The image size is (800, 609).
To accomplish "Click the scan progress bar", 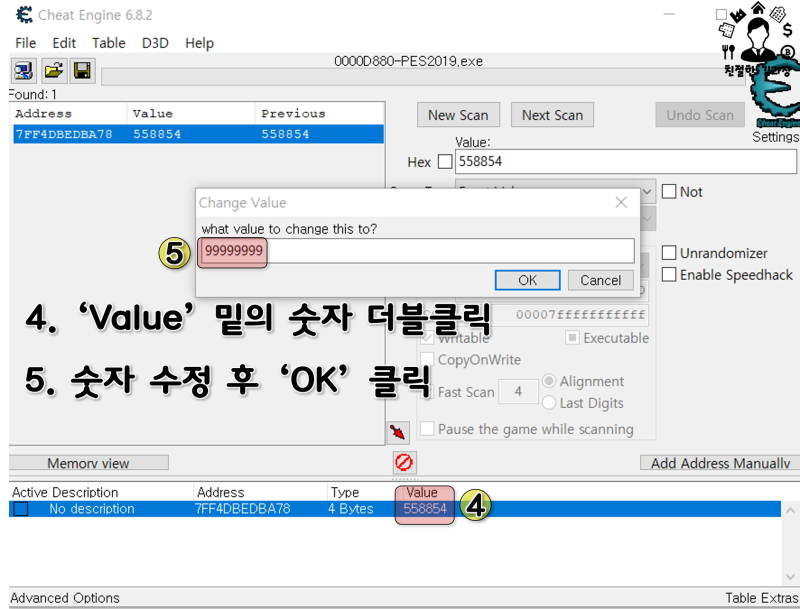I will [423, 77].
